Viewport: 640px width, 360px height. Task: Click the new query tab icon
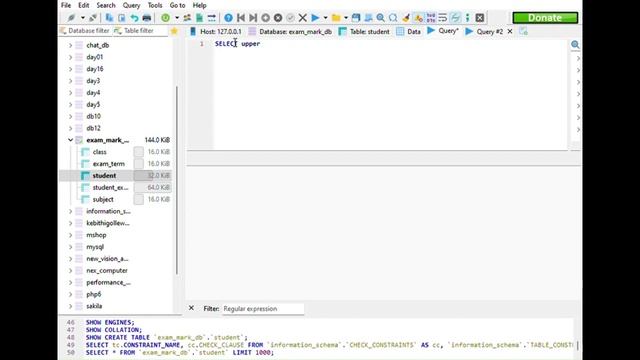pos(524,31)
